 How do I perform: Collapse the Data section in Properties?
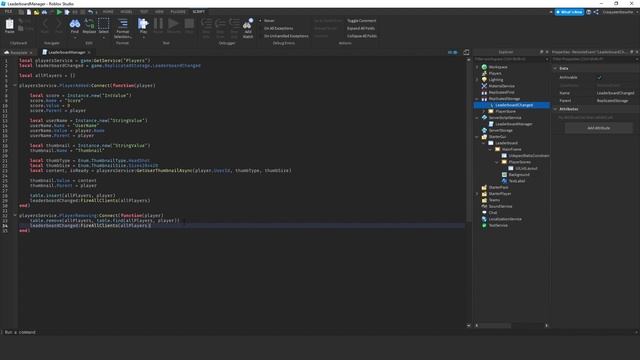(556, 69)
